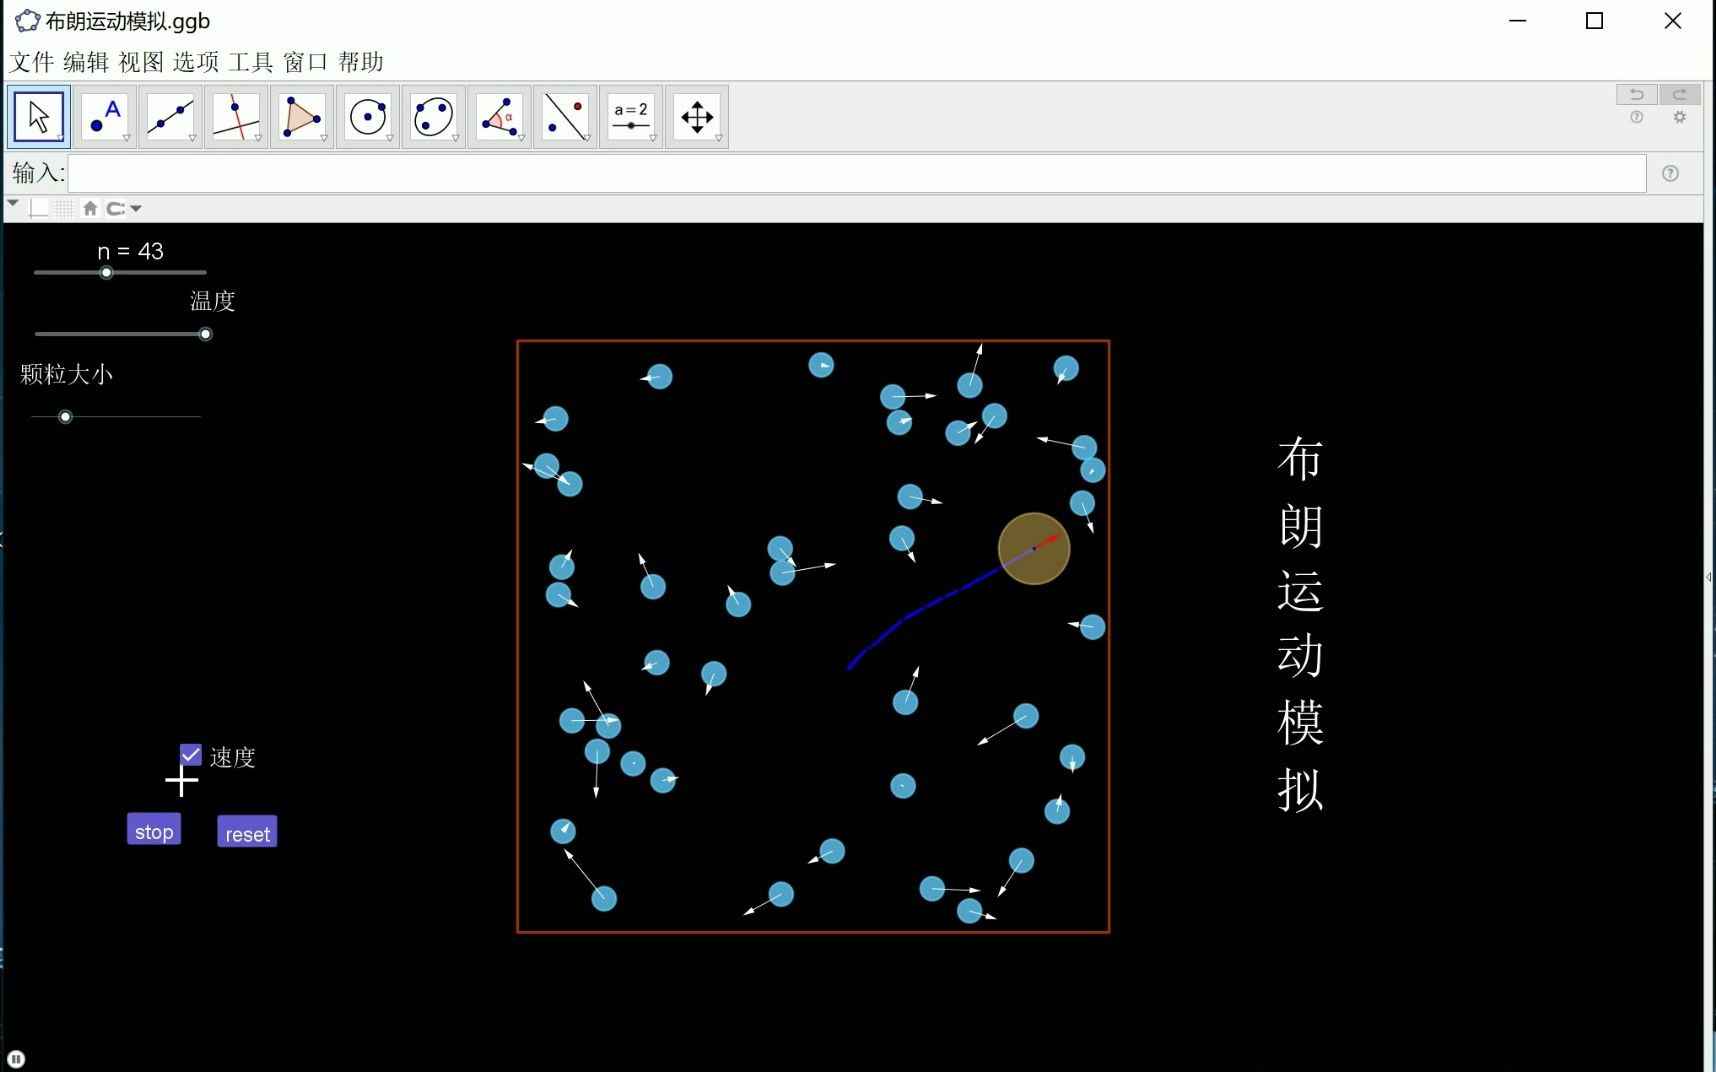
Task: Select the Circle with Center tool
Action: pyautogui.click(x=366, y=116)
